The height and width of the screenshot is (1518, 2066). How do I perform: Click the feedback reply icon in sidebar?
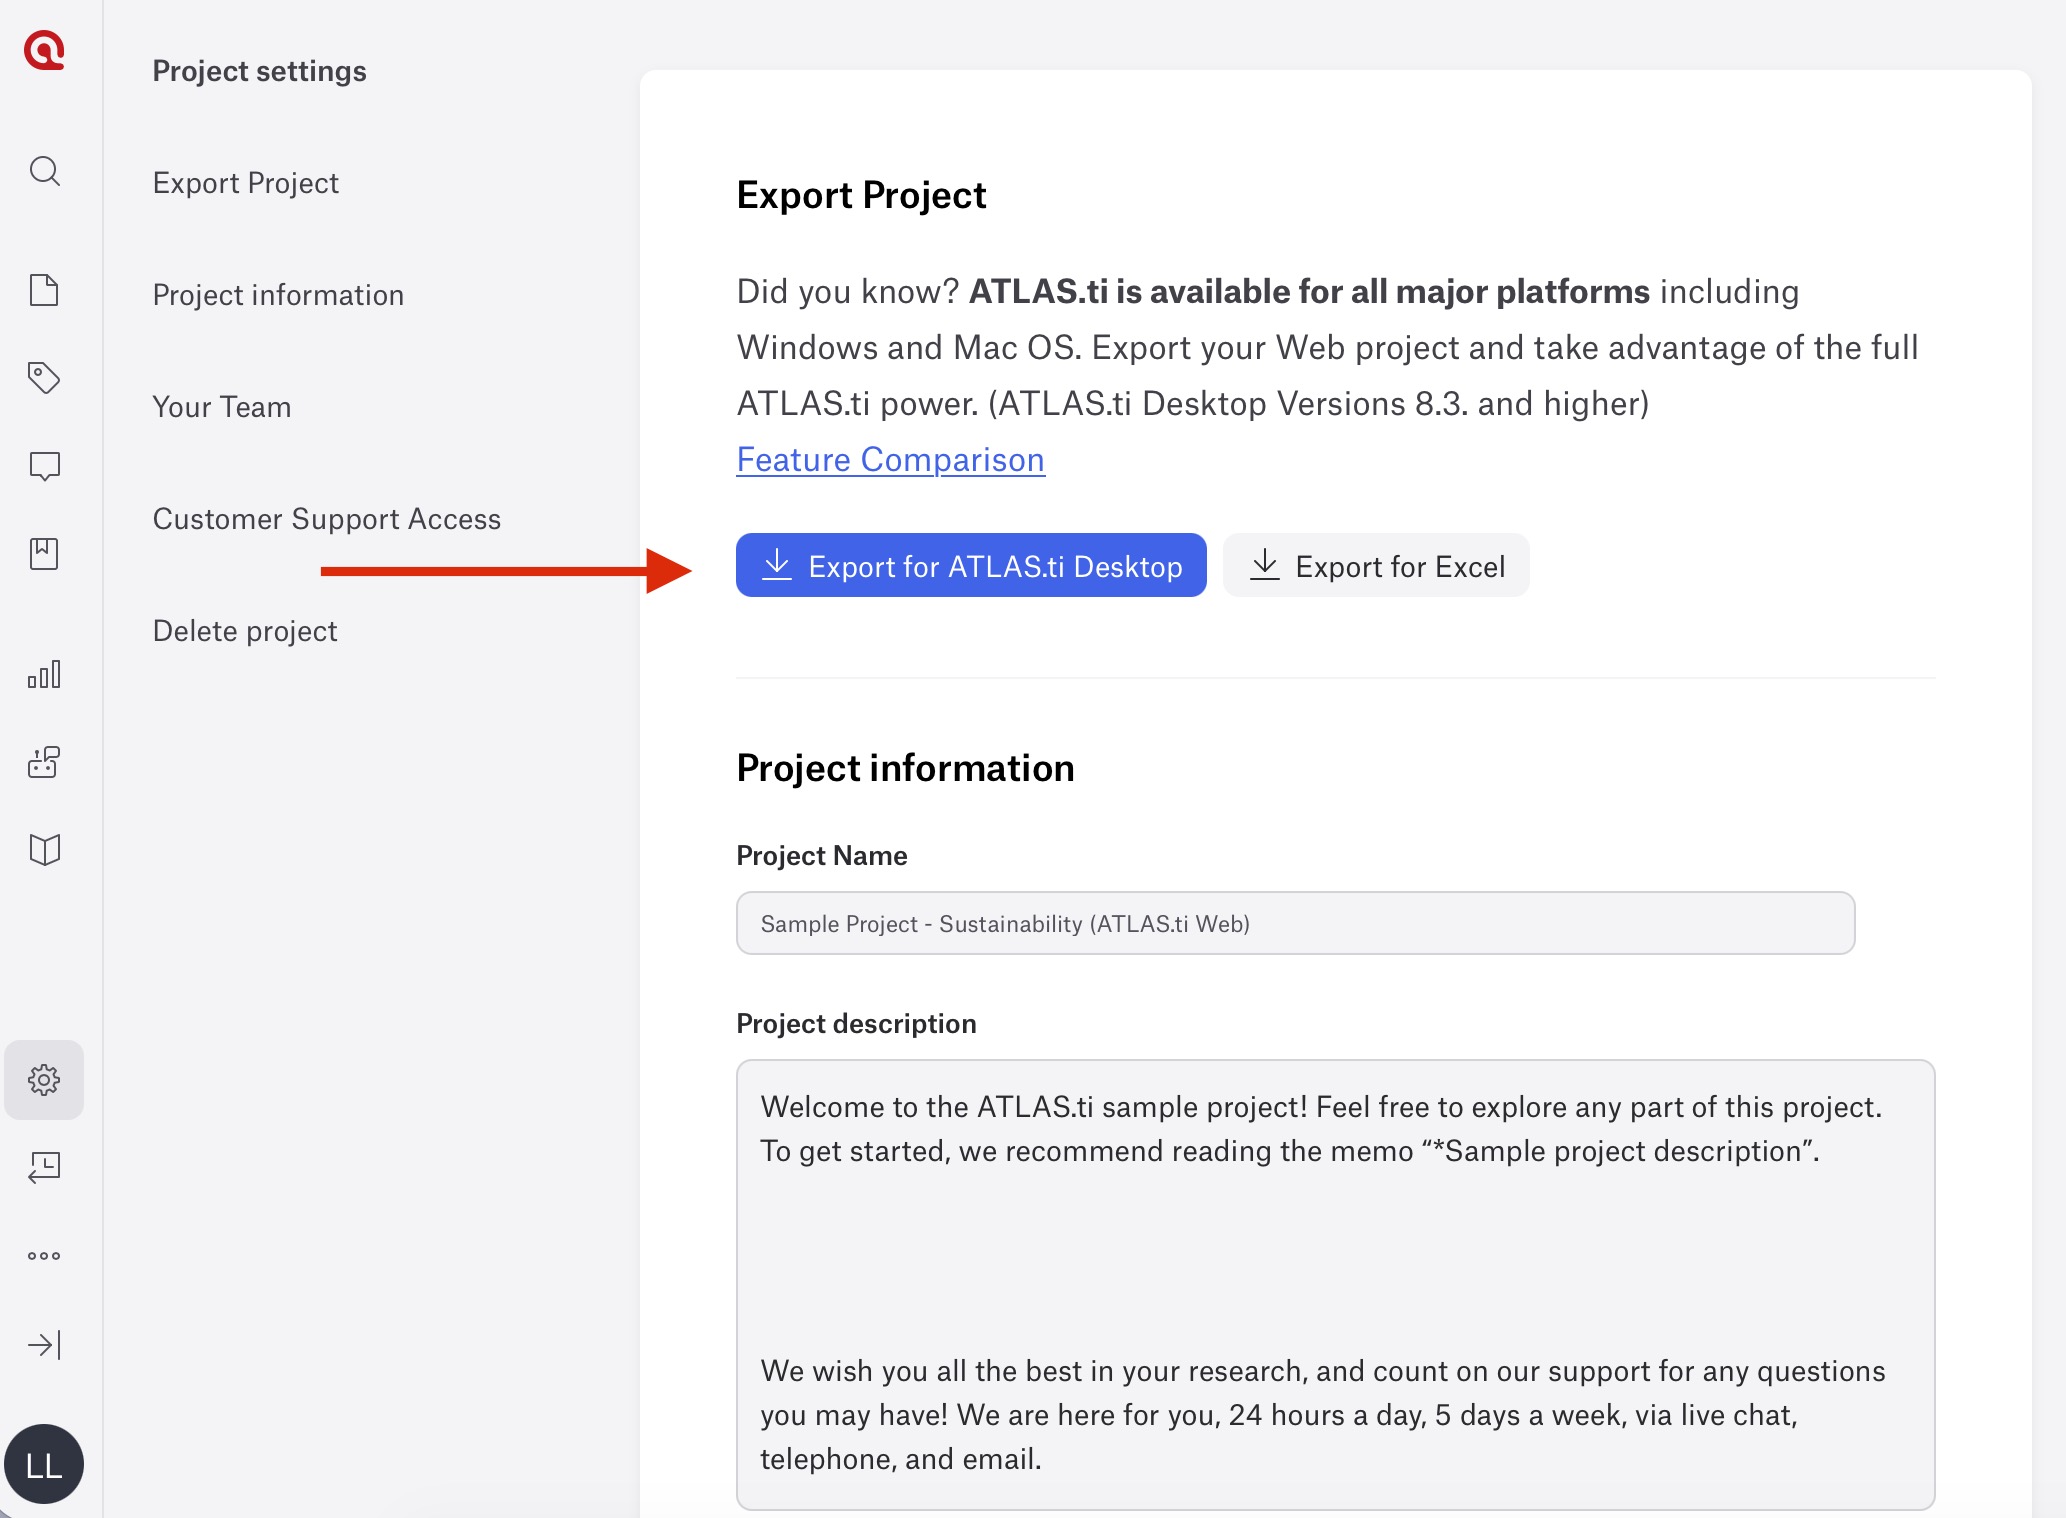44,1167
